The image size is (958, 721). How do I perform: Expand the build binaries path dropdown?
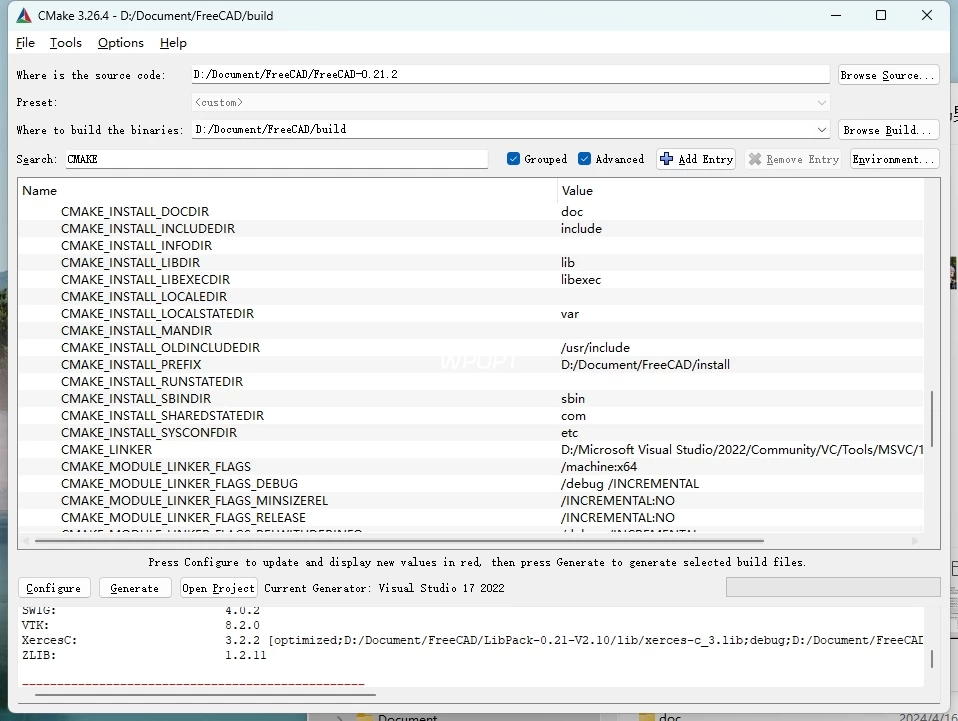822,130
